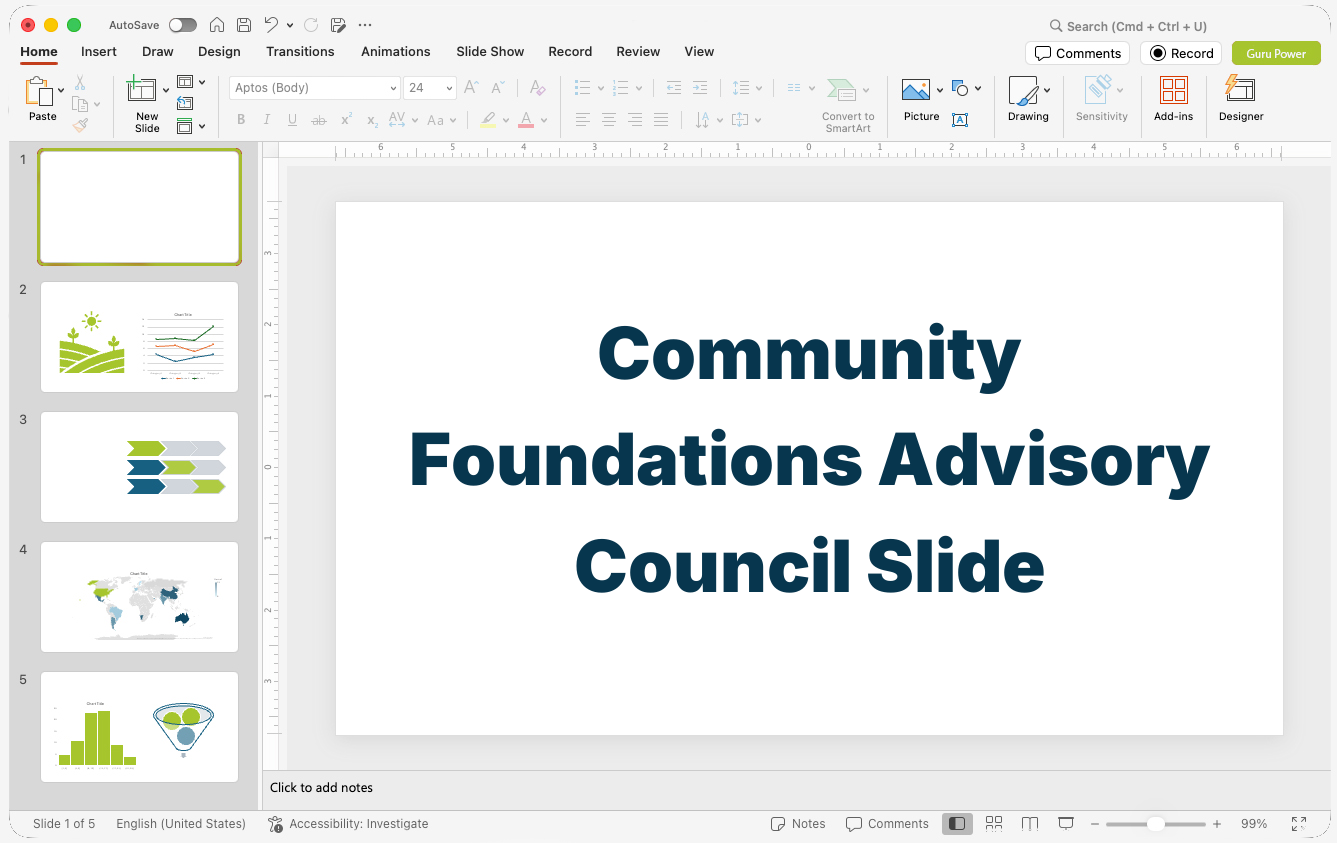The image size is (1337, 843).
Task: Click the Record button with circle icon
Action: coord(1181,53)
